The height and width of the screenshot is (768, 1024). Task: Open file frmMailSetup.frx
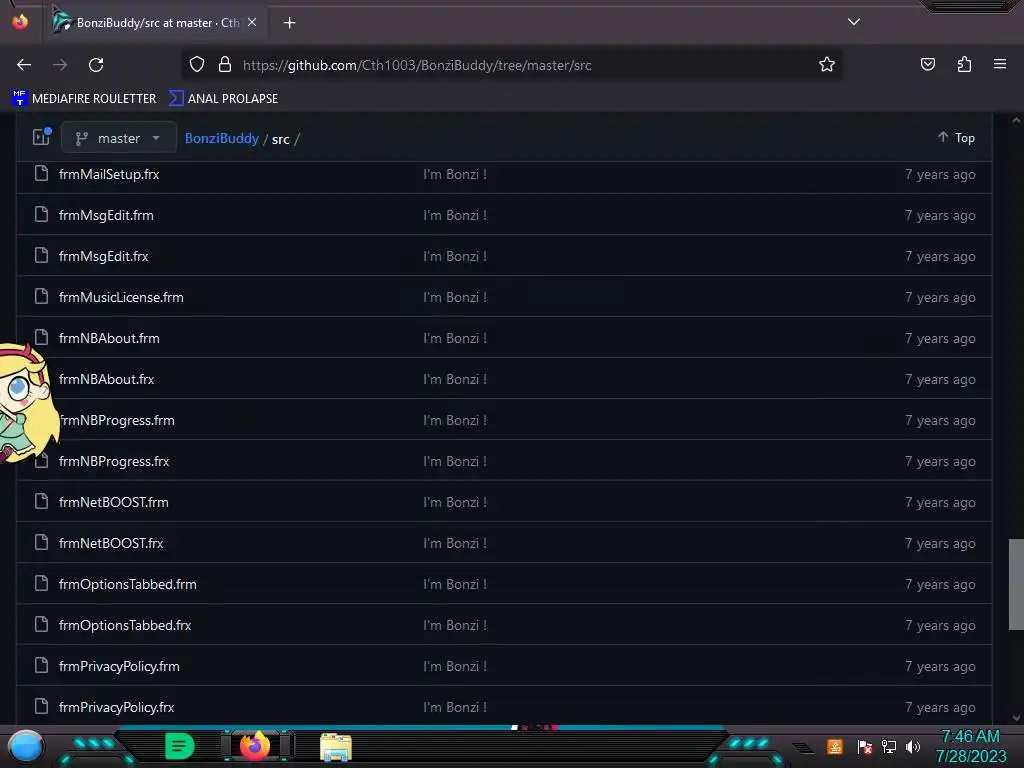coord(109,174)
